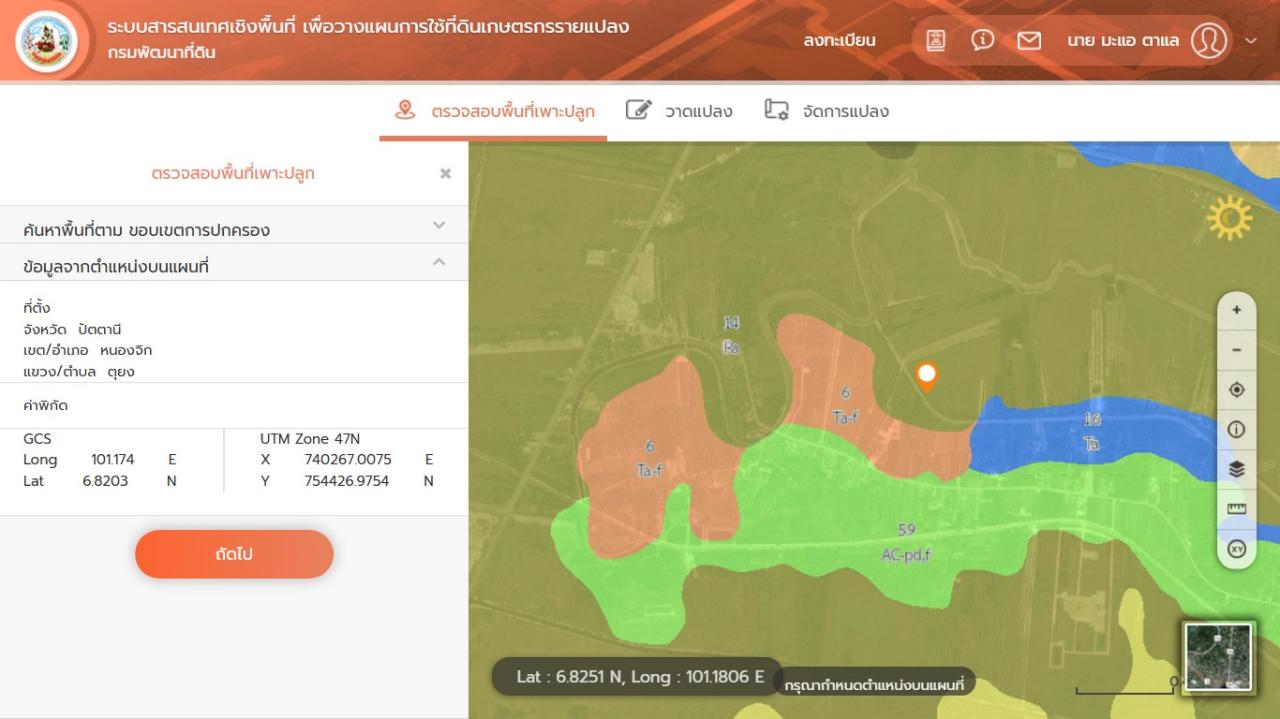
Task: Close the ตรวจสอบพื้นที่เพาะปลูก panel
Action: [446, 174]
